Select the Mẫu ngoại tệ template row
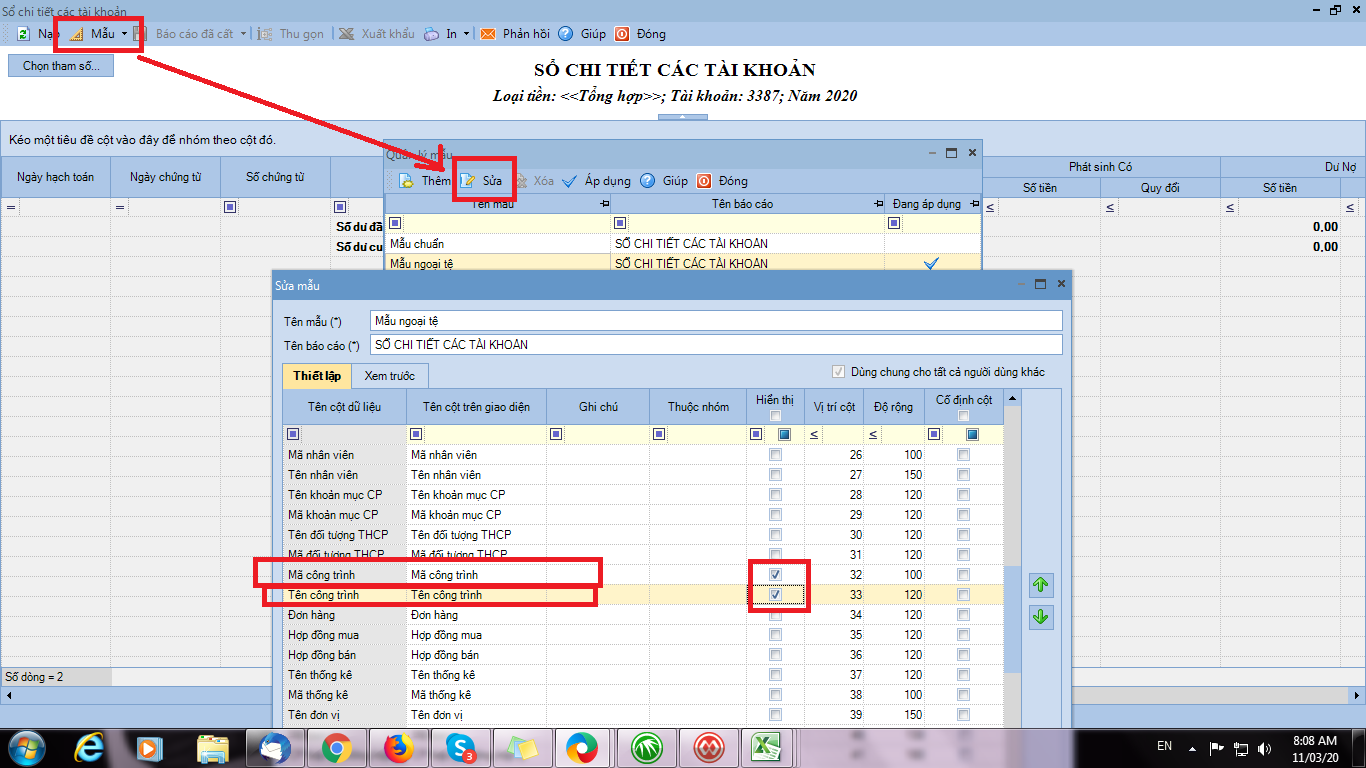Viewport: 1366px width, 768px height. (x=683, y=263)
